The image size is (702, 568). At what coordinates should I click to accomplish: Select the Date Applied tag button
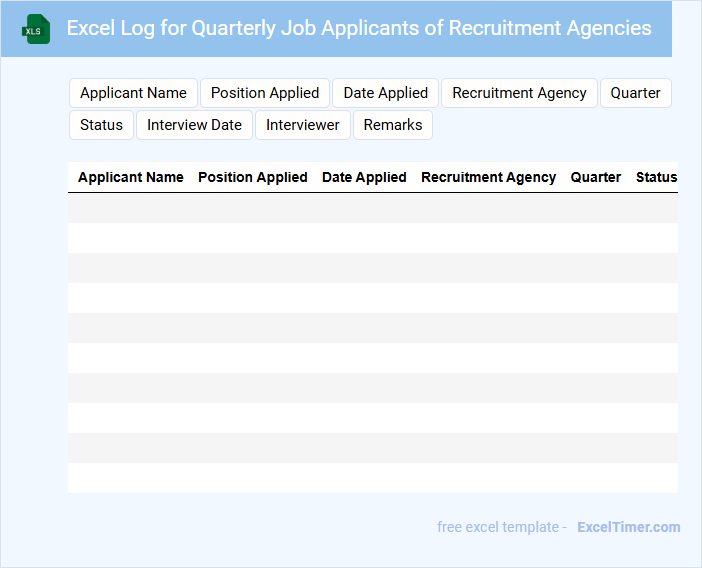coord(385,93)
